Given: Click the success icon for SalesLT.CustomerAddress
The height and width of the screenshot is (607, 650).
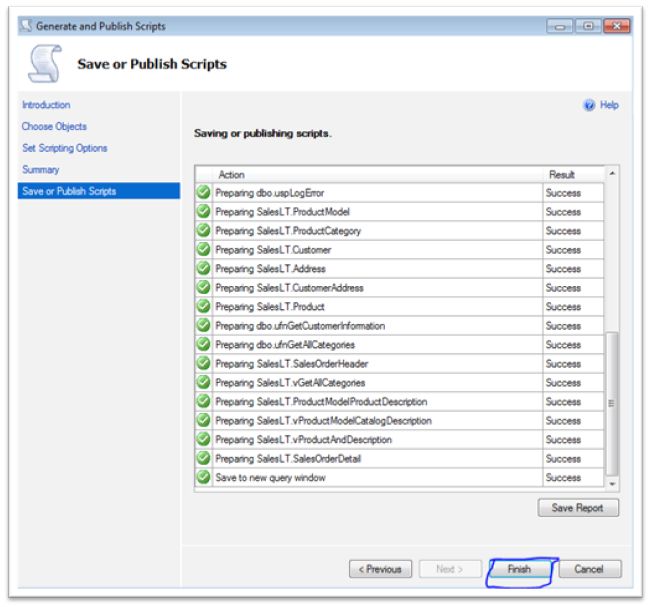Looking at the screenshot, I should pos(204,287).
